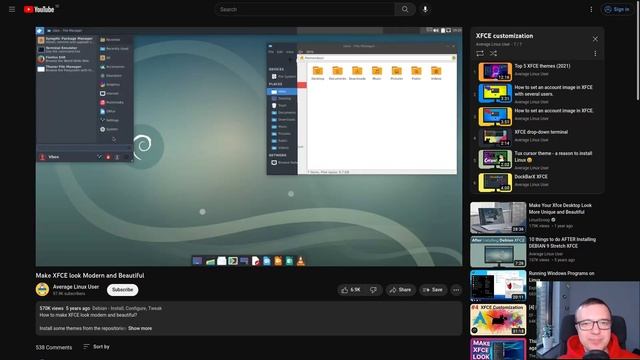
Task: Close the XFCE customization playlist panel
Action: click(x=595, y=39)
